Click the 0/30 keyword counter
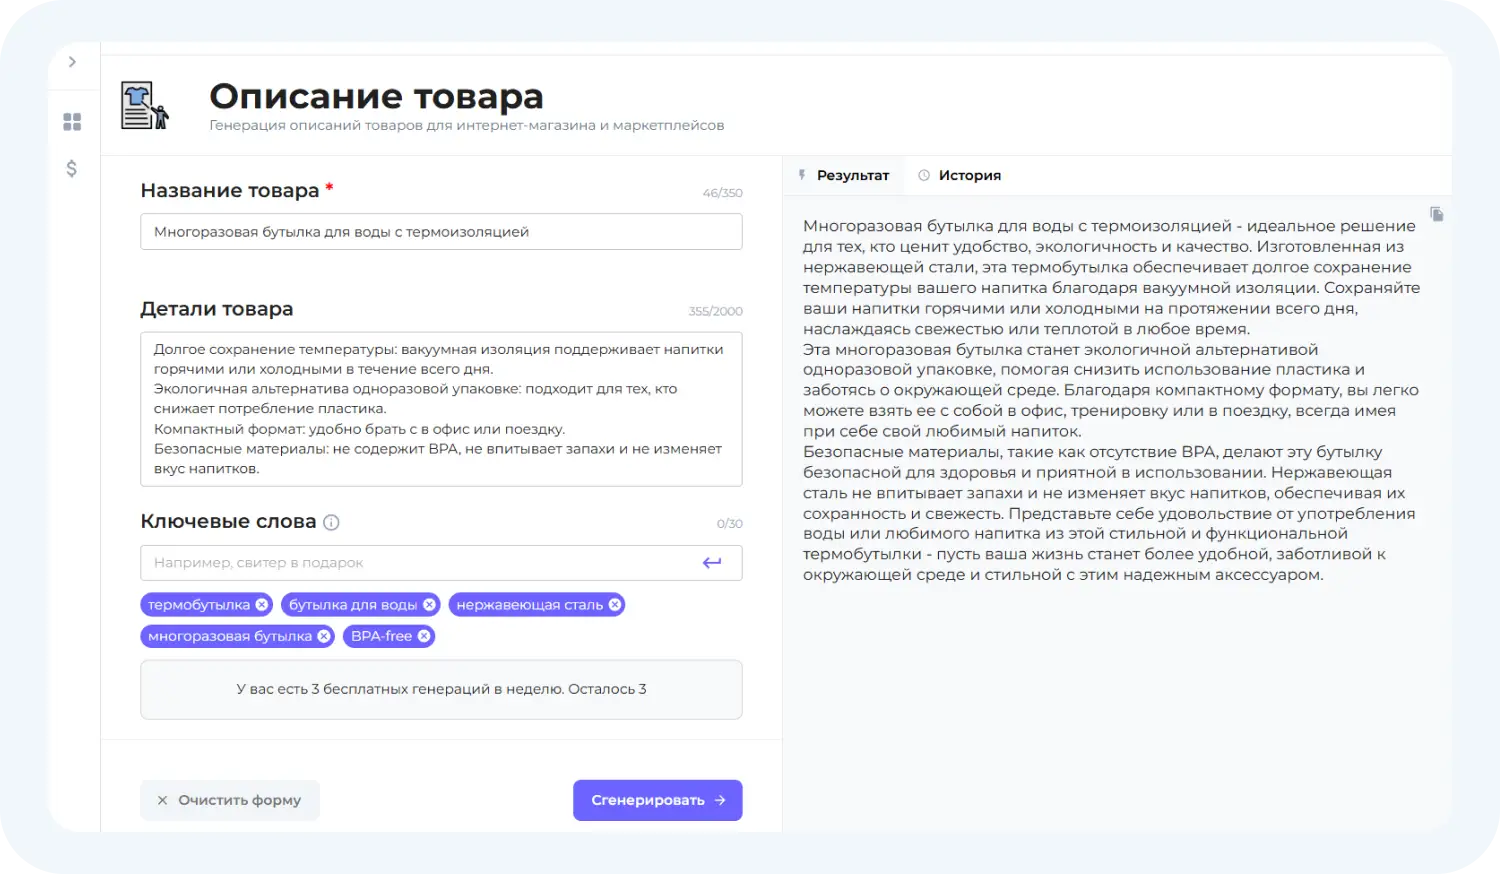1500x874 pixels. (730, 524)
